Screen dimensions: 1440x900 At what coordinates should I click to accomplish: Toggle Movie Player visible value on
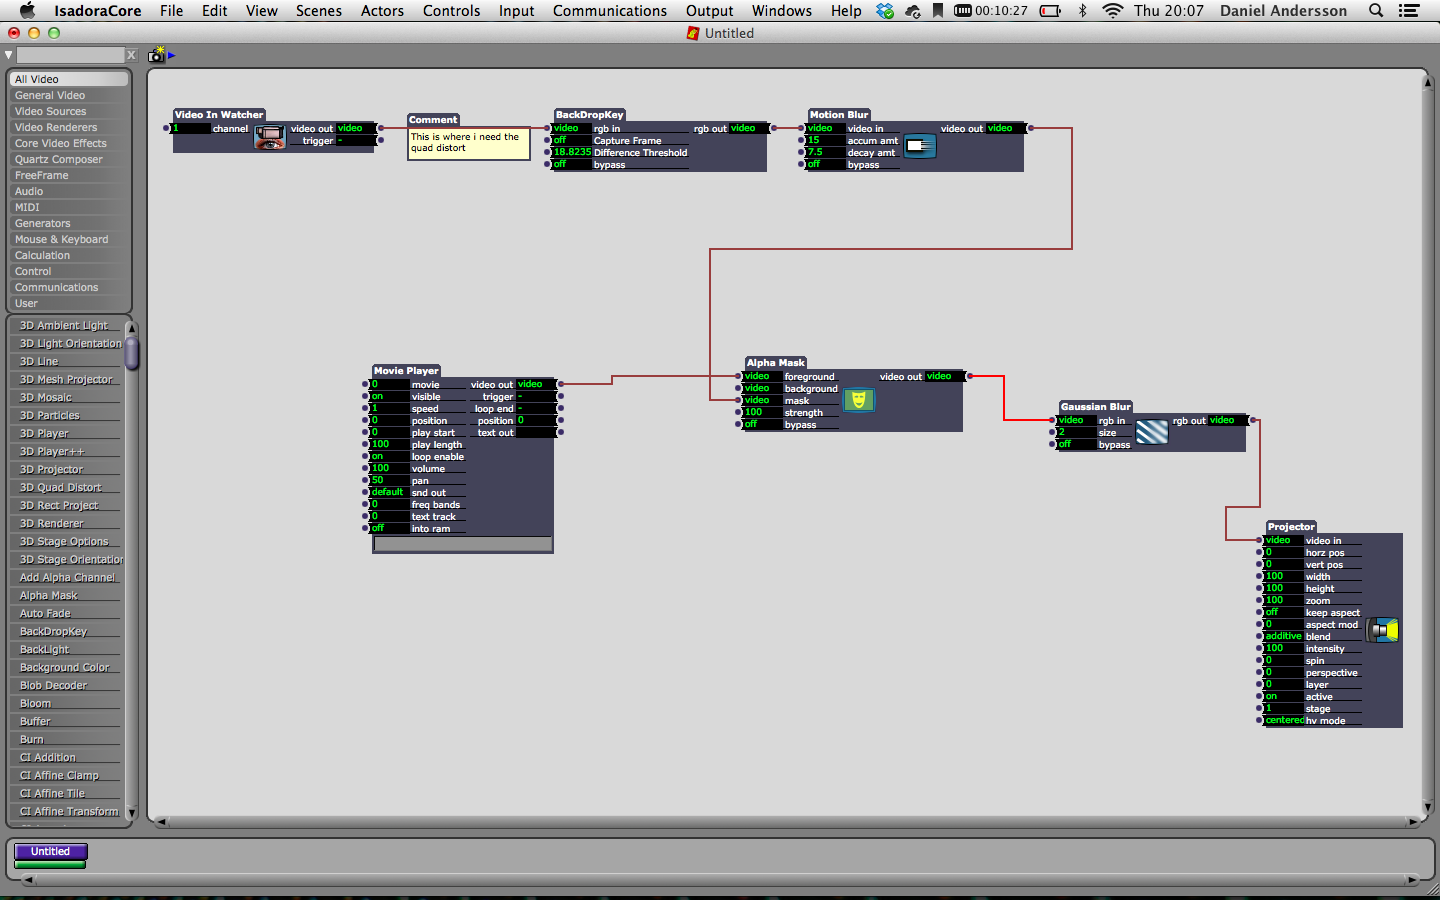pyautogui.click(x=389, y=397)
